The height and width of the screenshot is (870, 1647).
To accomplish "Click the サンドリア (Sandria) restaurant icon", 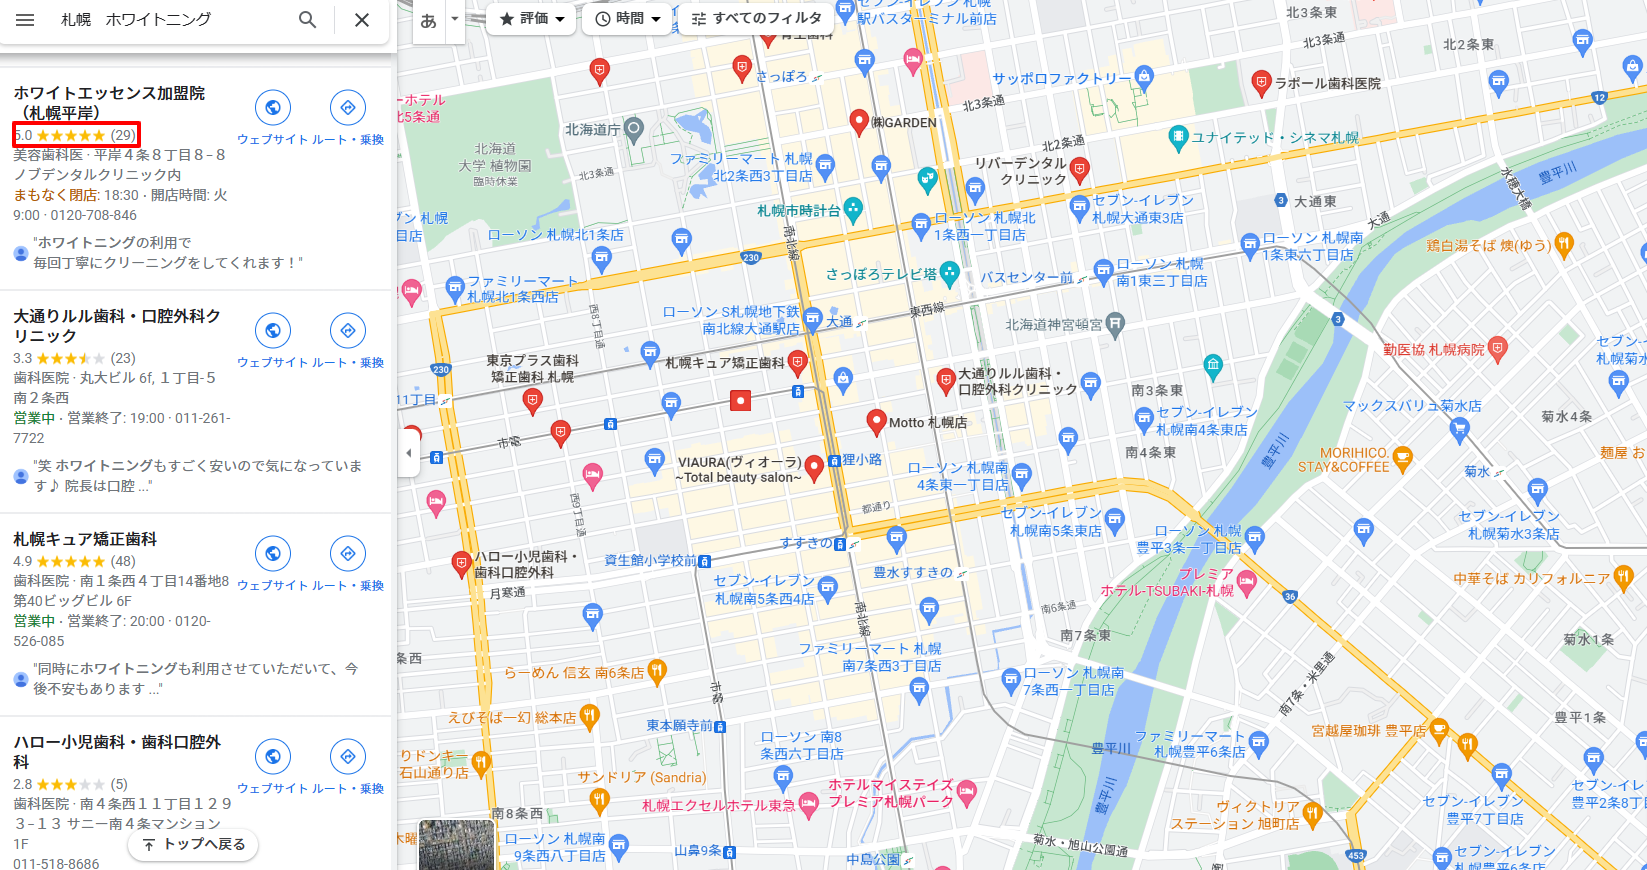I will pos(598,799).
